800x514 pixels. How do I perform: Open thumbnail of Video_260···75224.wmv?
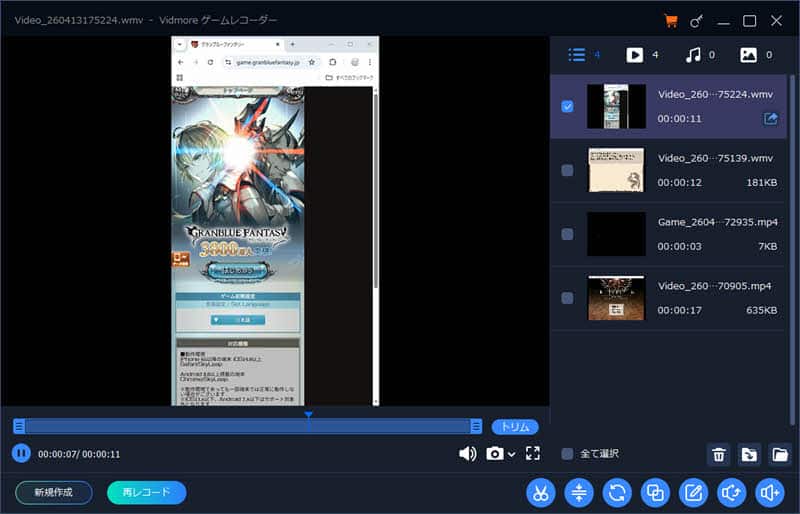[616, 106]
